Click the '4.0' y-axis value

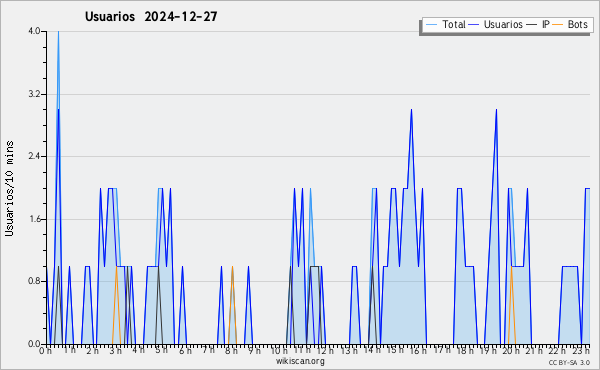[x=34, y=31]
